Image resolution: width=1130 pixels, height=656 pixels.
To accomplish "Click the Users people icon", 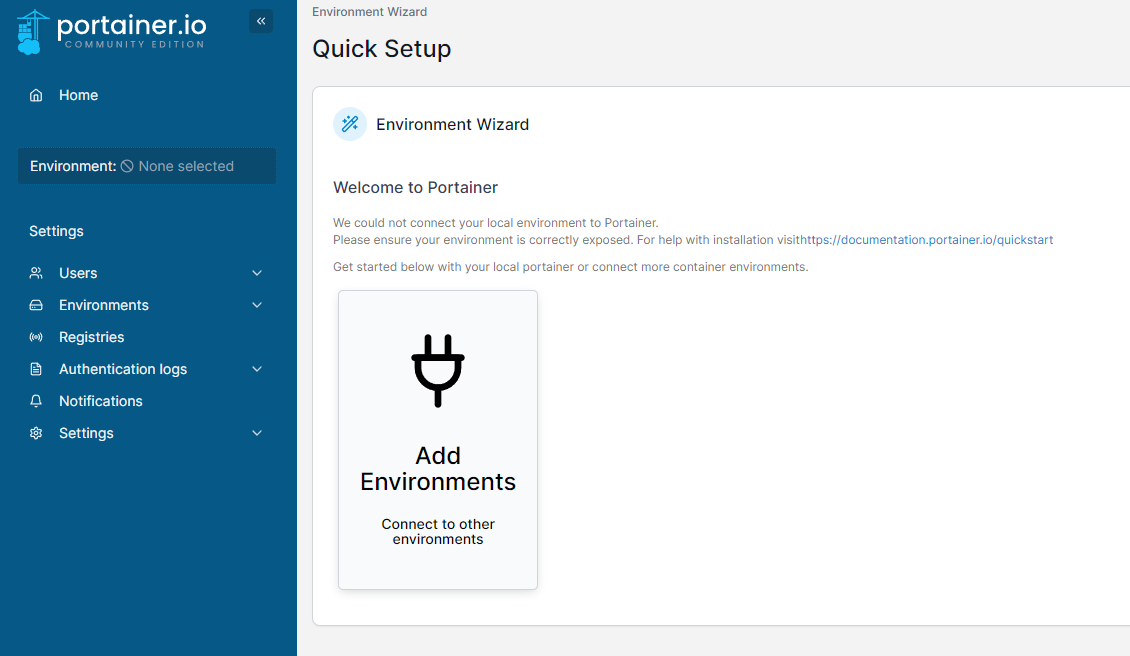I will tap(36, 273).
